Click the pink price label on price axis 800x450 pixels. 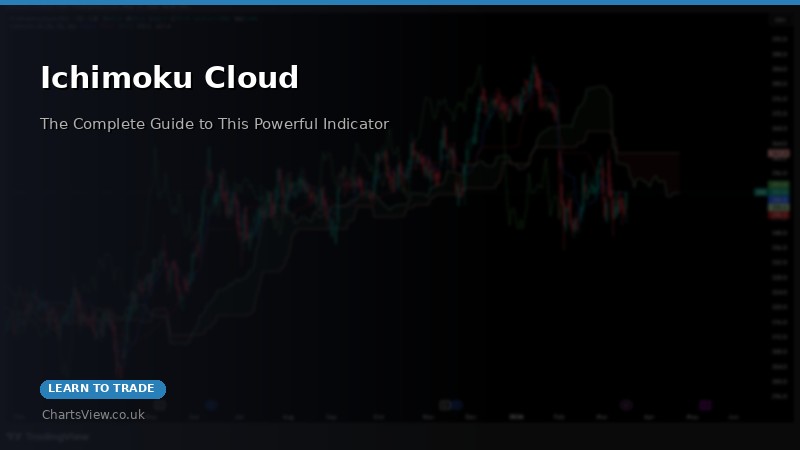click(778, 154)
